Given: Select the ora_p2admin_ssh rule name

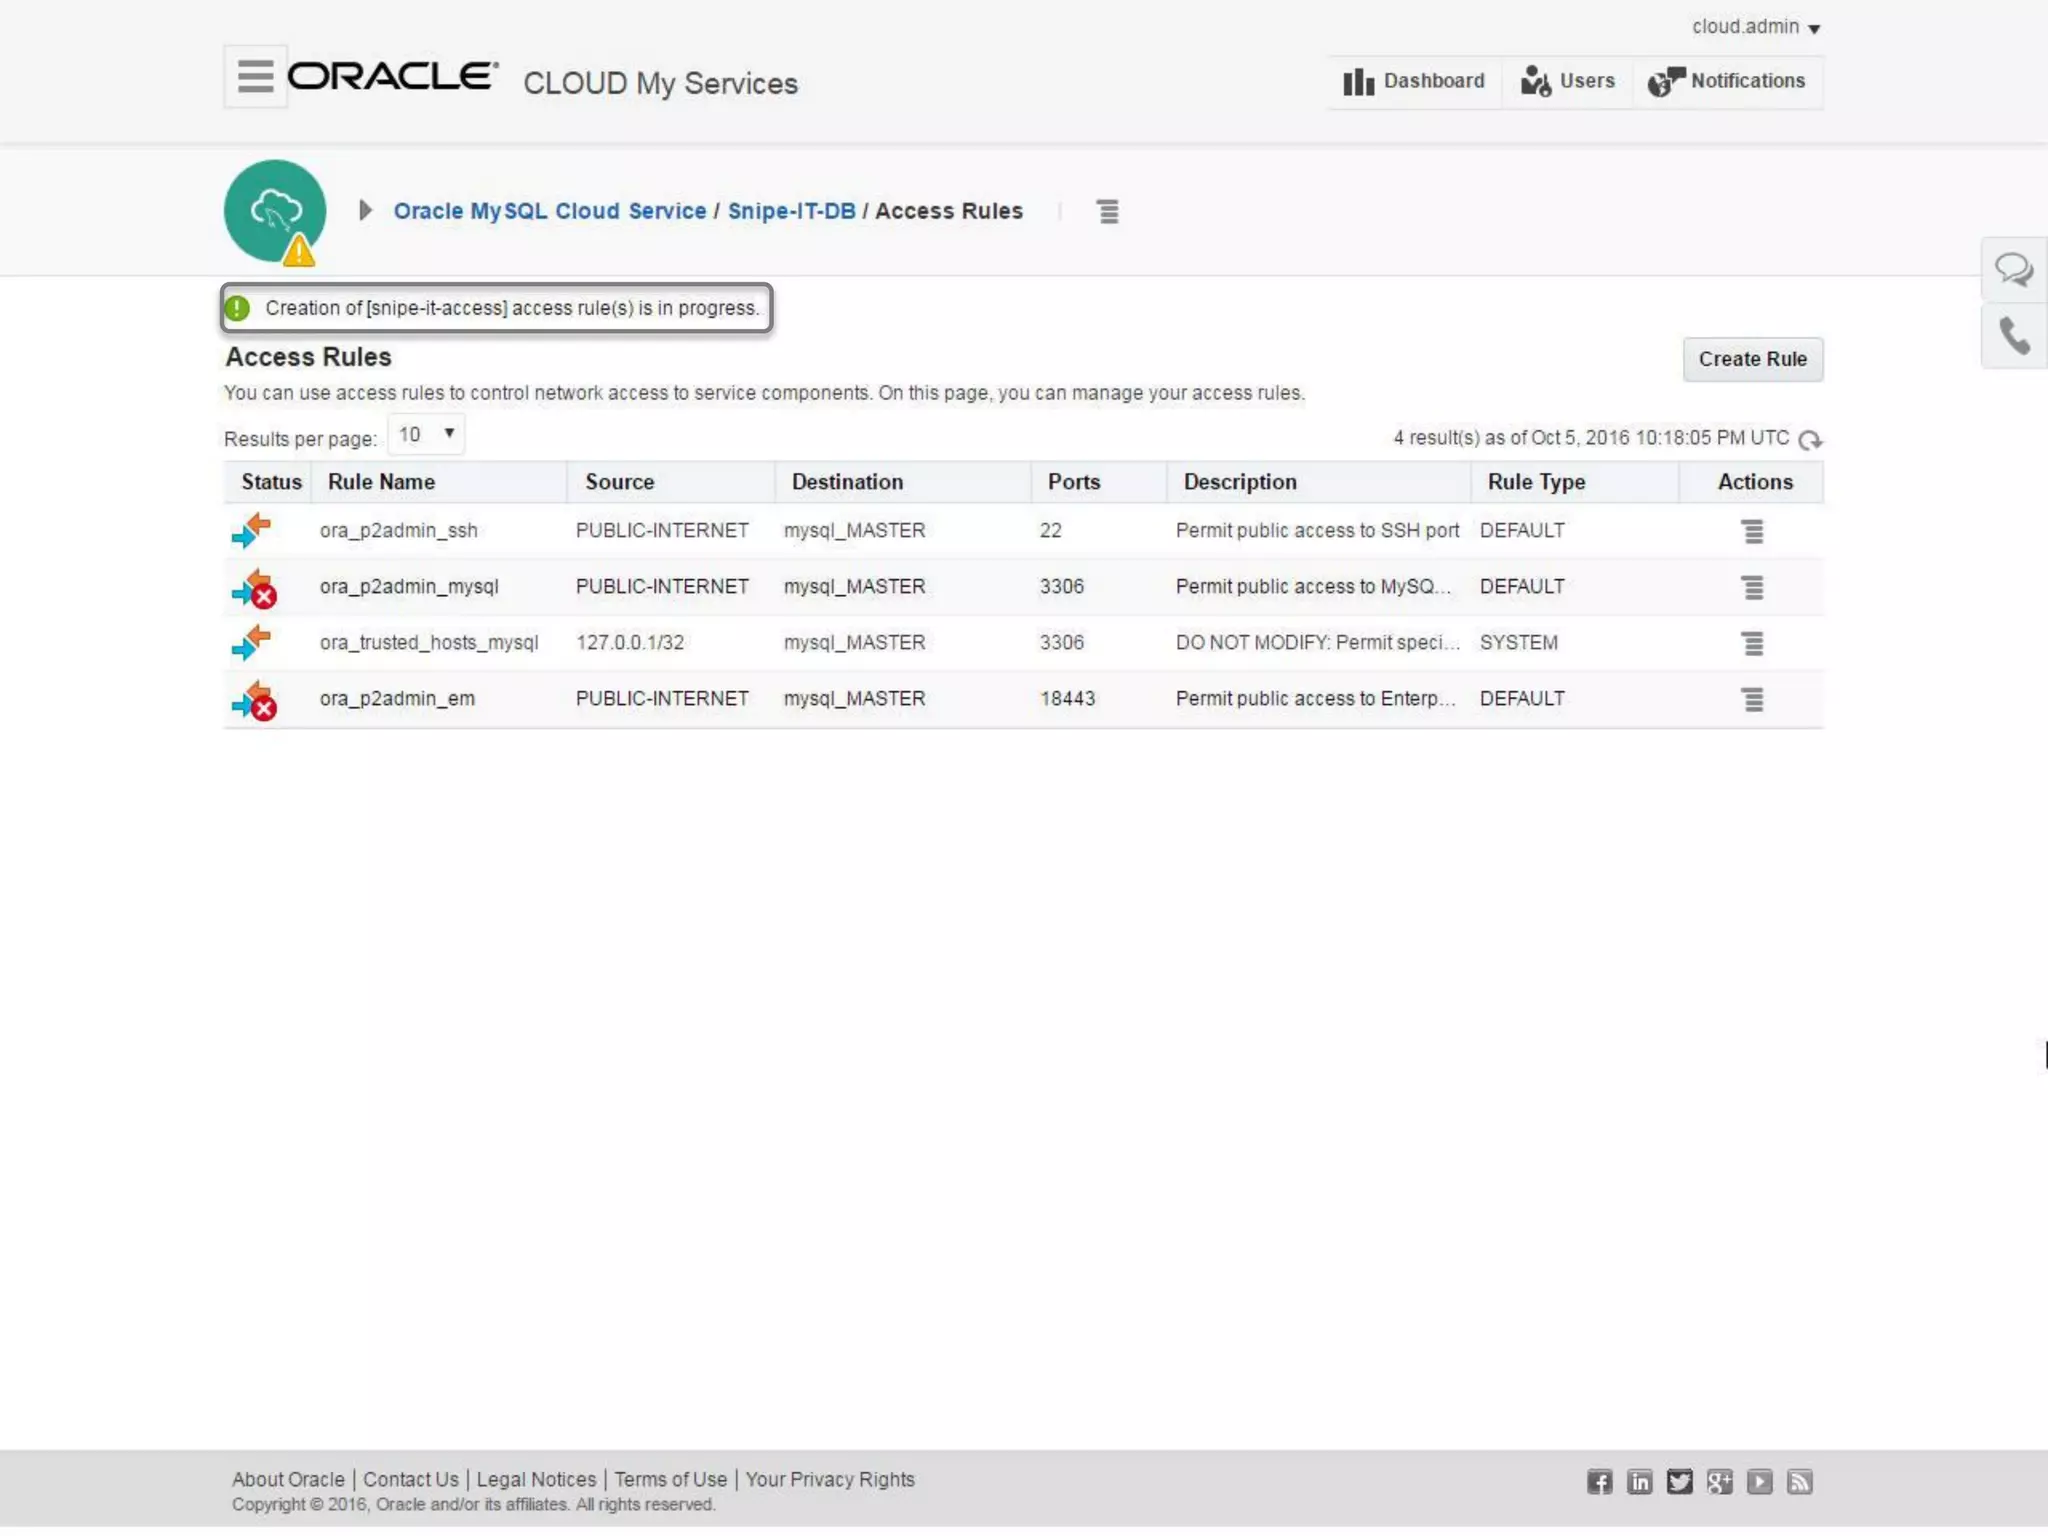Looking at the screenshot, I should click(x=399, y=531).
